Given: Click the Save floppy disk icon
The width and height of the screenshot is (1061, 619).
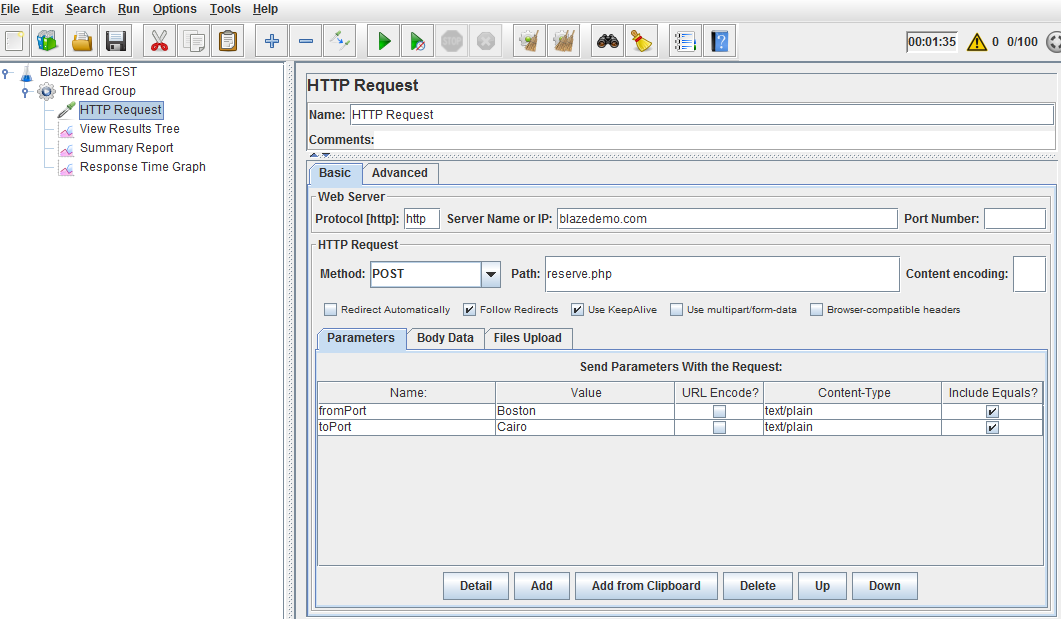Looking at the screenshot, I should point(116,42).
